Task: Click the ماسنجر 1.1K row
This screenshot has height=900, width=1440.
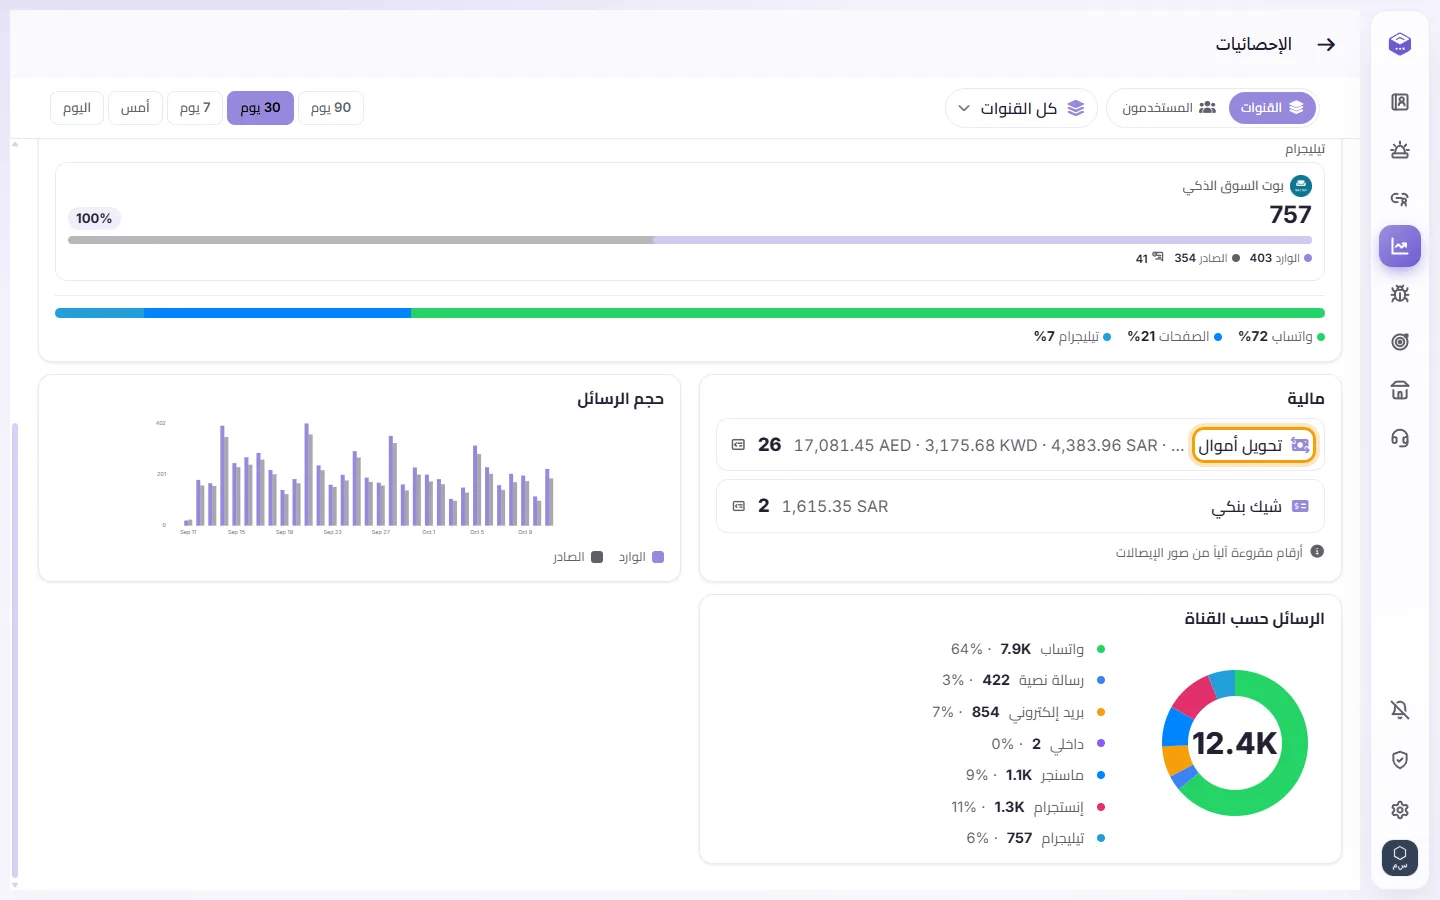Action: (1035, 775)
